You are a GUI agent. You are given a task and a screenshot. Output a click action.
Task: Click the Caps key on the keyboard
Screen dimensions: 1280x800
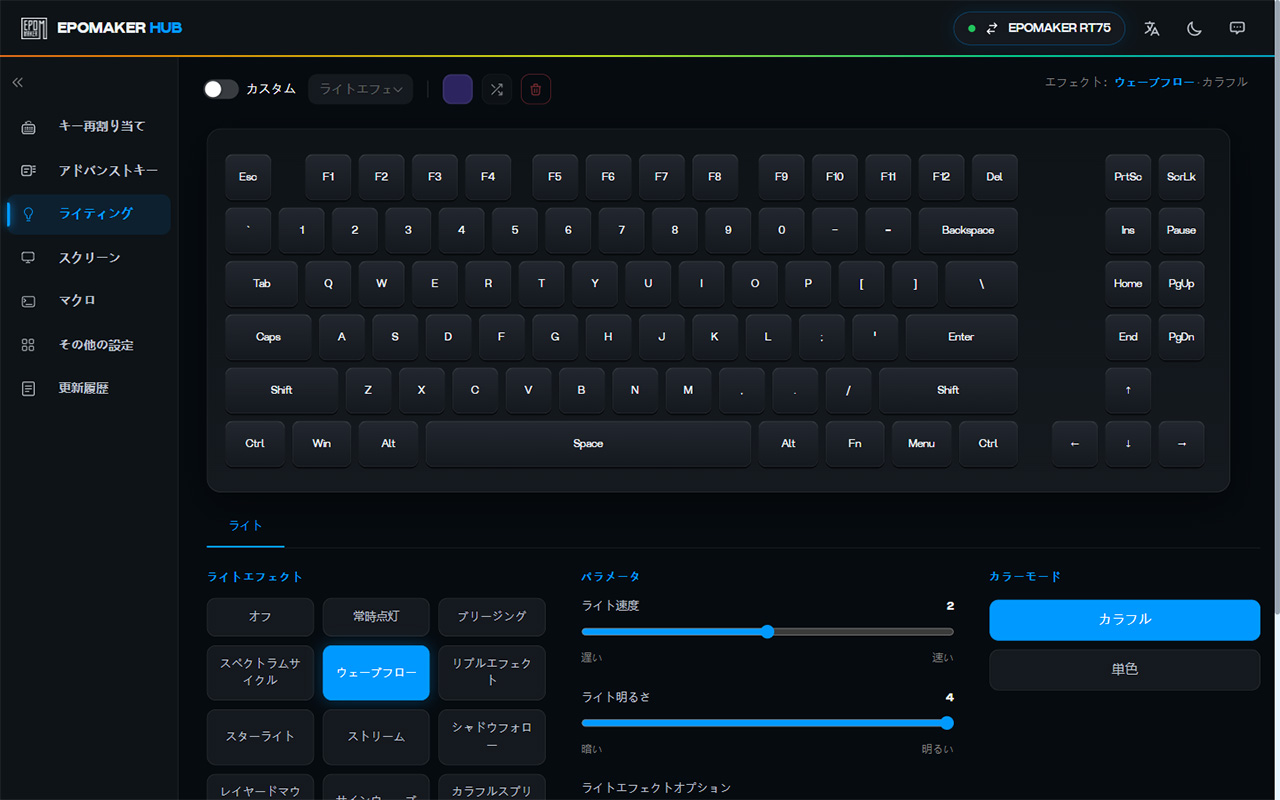(268, 337)
